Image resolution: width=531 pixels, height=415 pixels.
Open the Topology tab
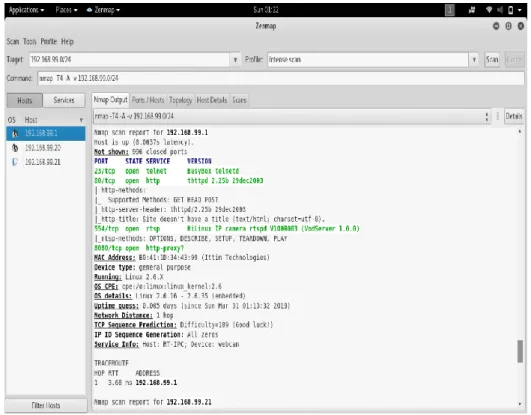[180, 100]
